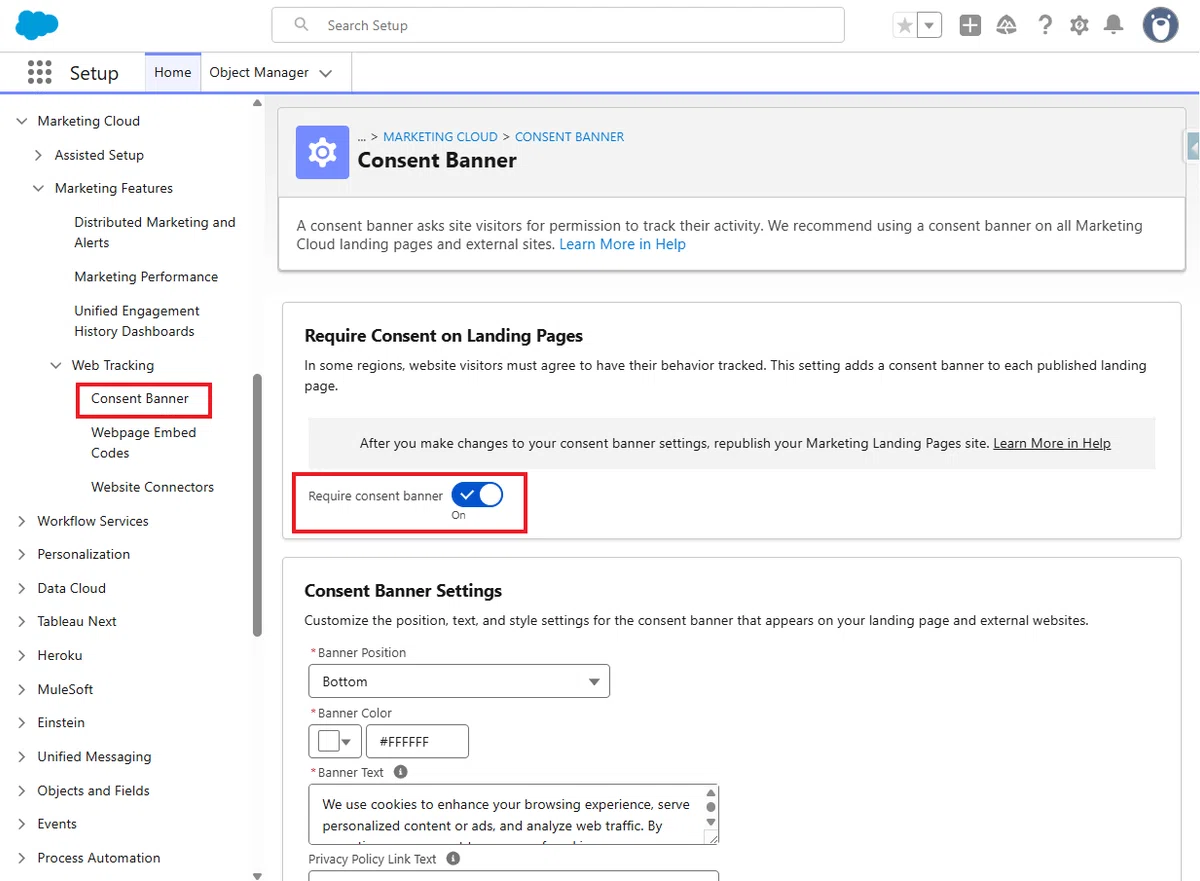Open the Object Manager tab chevron menu
Viewport: 1200px width, 881px height.
[x=326, y=73]
